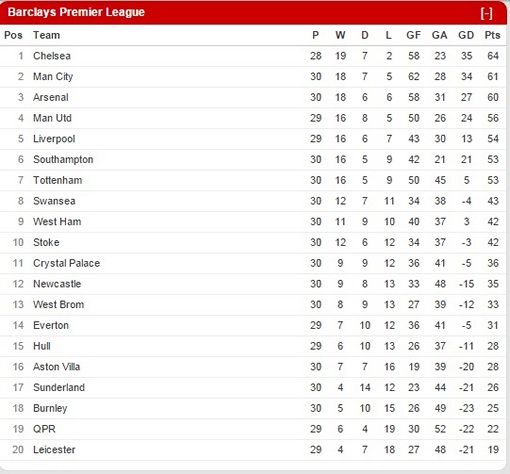Click the Barclays Premier League header title
The height and width of the screenshot is (474, 510).
(x=76, y=12)
